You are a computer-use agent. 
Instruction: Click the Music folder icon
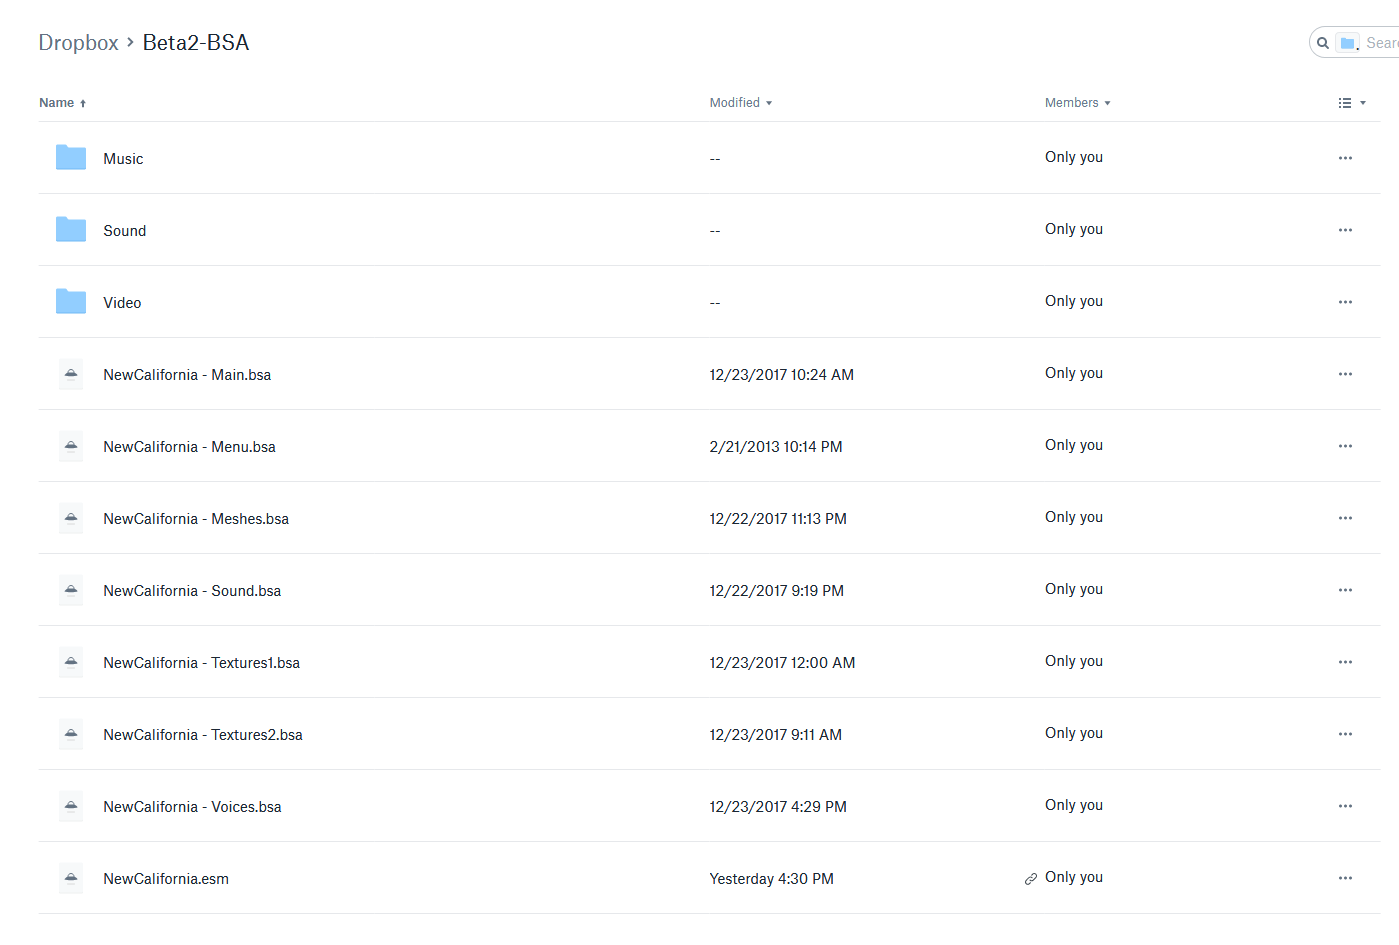(70, 158)
